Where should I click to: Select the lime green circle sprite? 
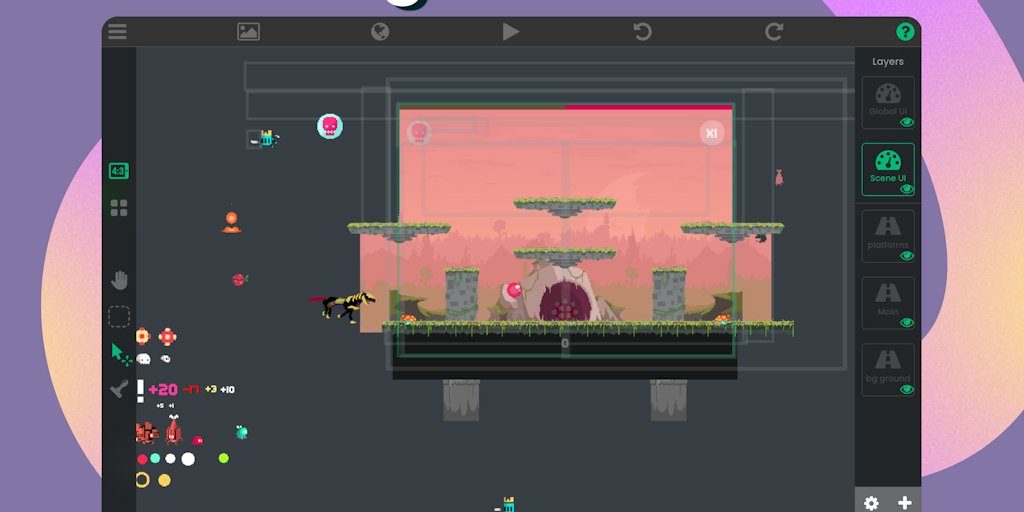[x=223, y=458]
